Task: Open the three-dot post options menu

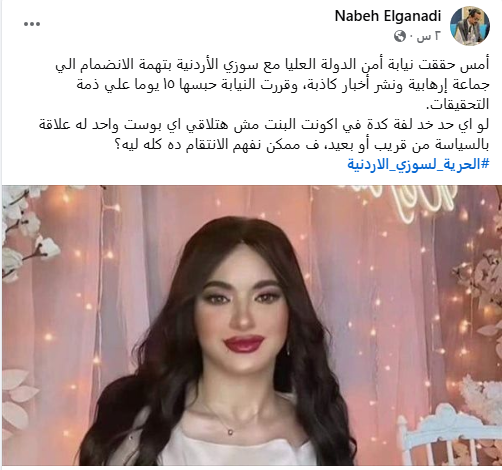Action: pos(32,24)
